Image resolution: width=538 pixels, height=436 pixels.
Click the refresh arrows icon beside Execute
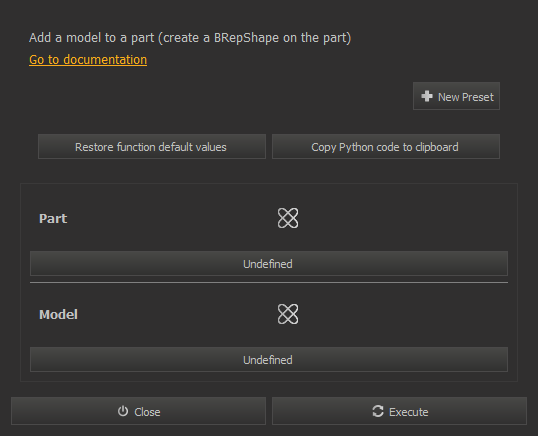[x=378, y=411]
